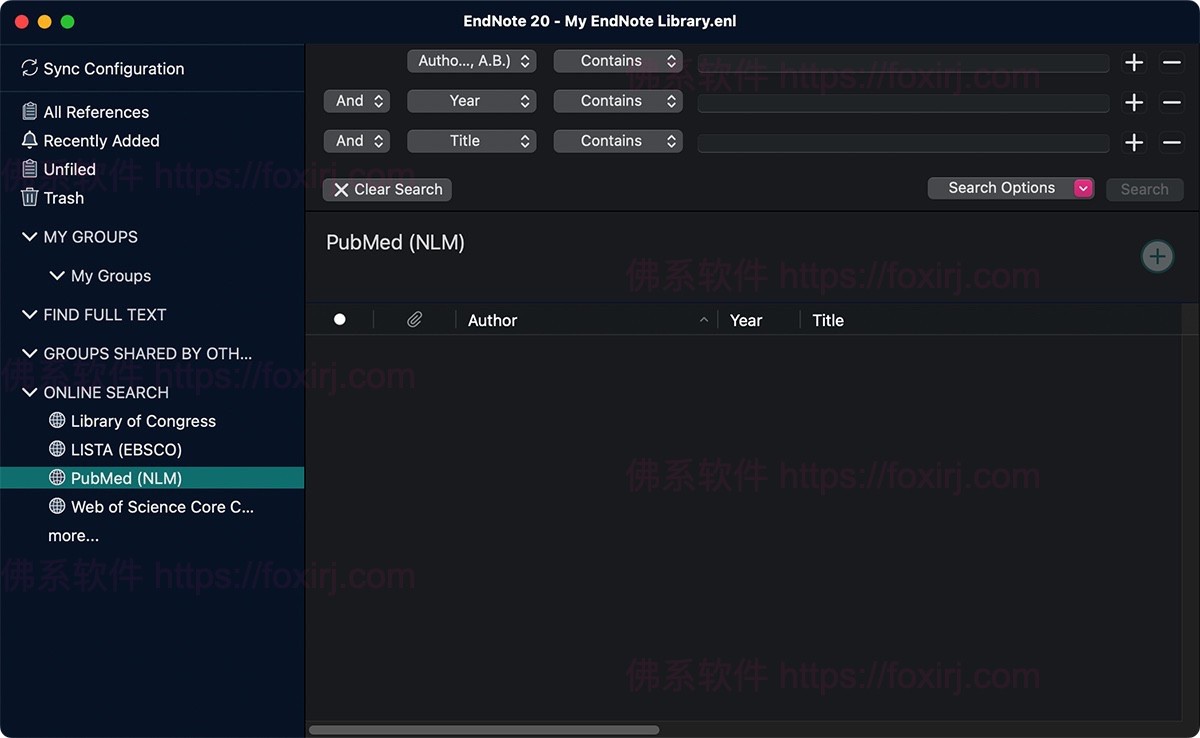1200x738 pixels.
Task: Collapse the ONLINE SEARCH section
Action: coord(29,393)
